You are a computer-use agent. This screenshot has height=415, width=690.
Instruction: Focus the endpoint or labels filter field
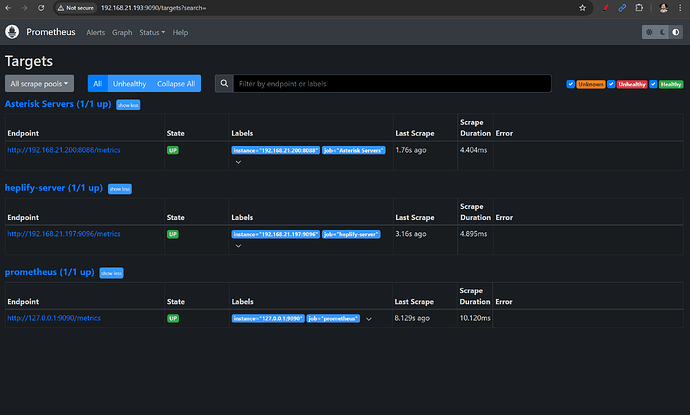point(390,84)
